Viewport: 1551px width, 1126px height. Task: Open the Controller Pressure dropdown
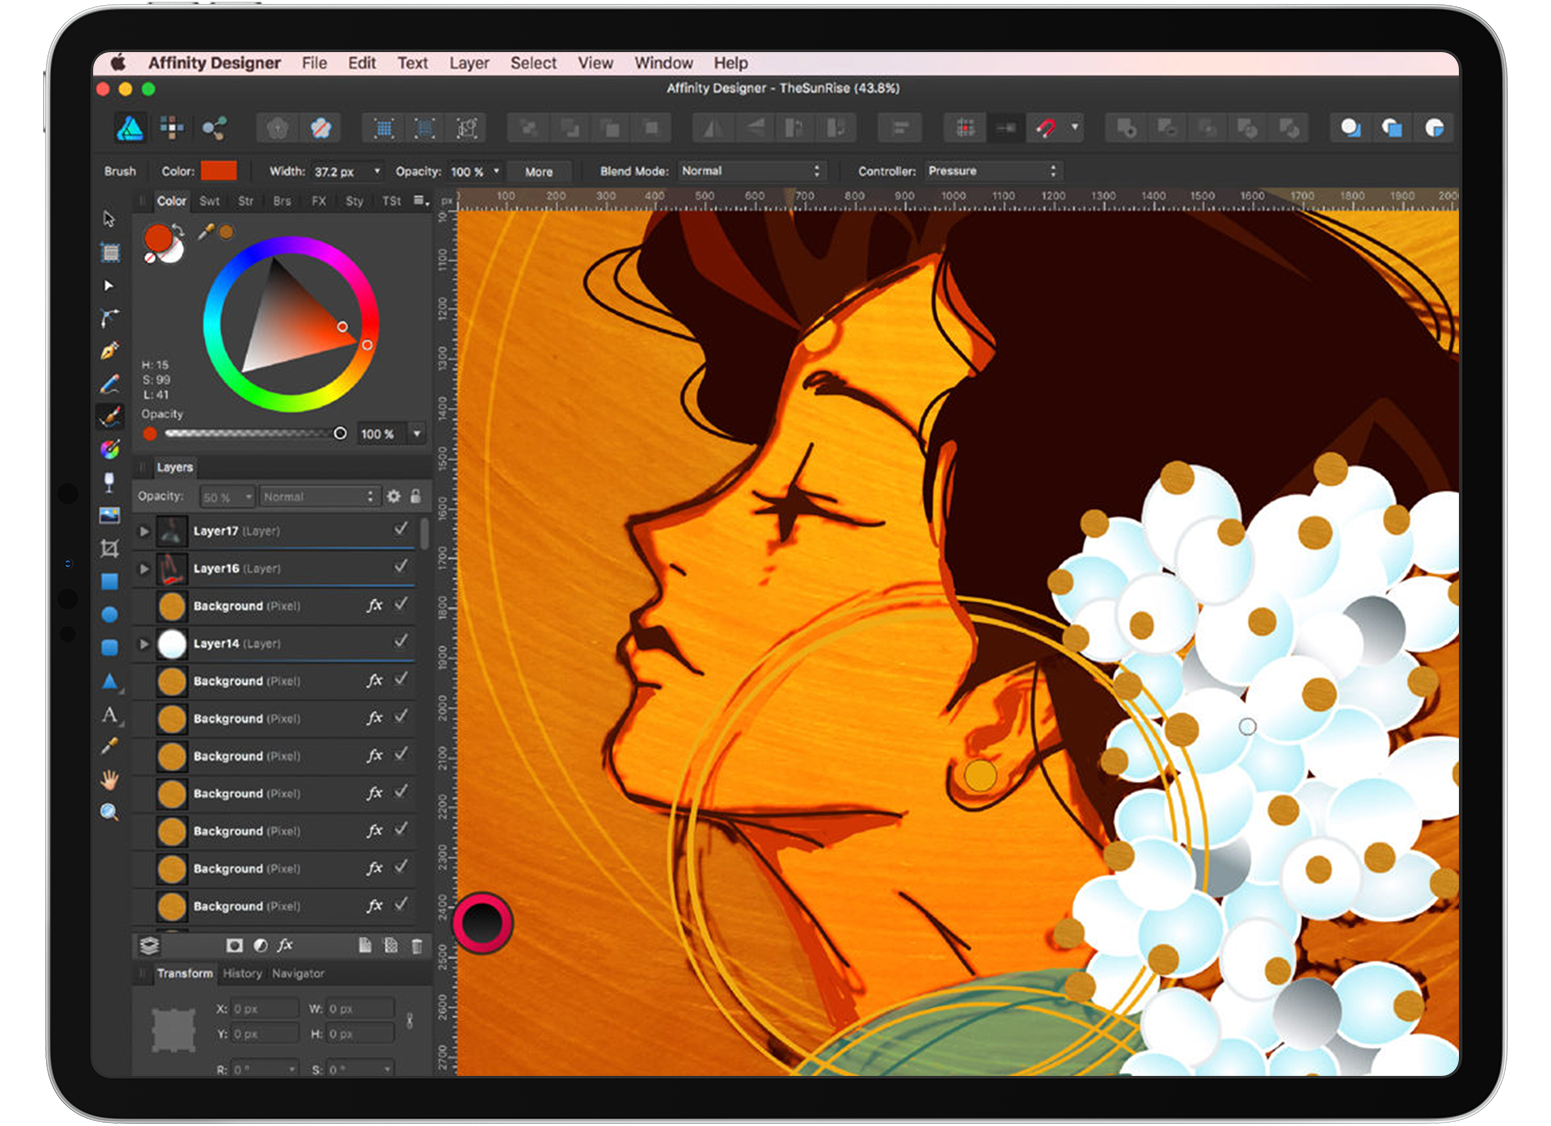click(991, 171)
